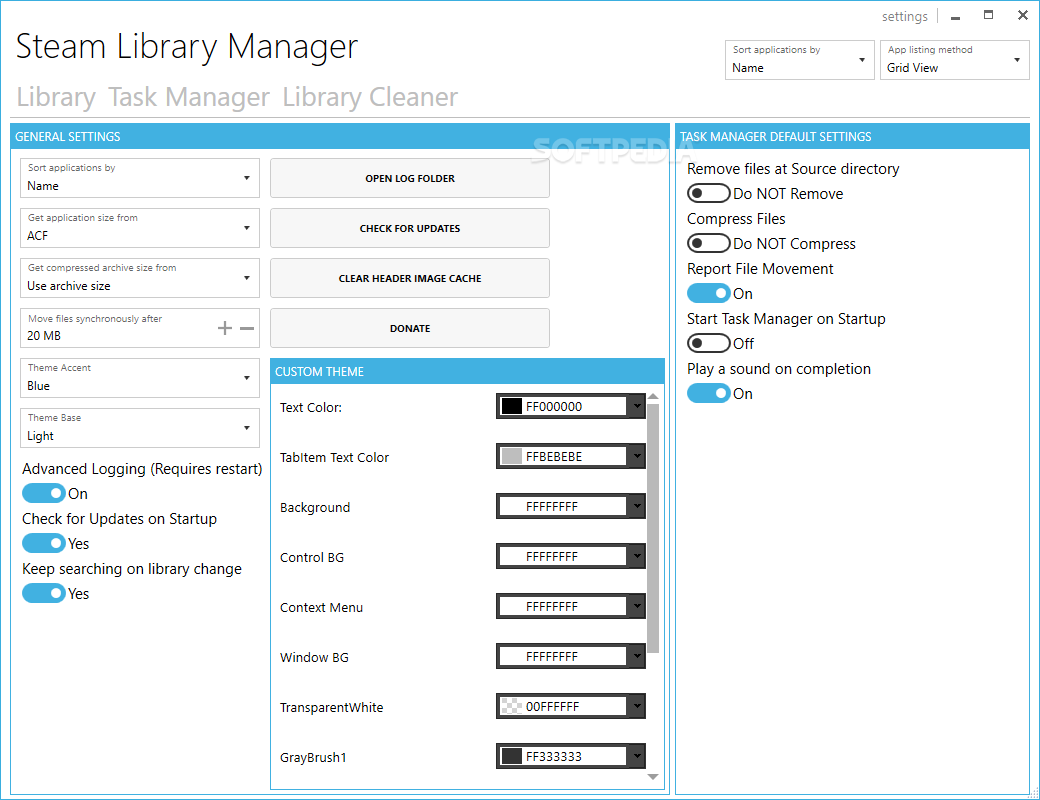Open the settings link in title bar
The height and width of the screenshot is (800, 1040).
(905, 17)
